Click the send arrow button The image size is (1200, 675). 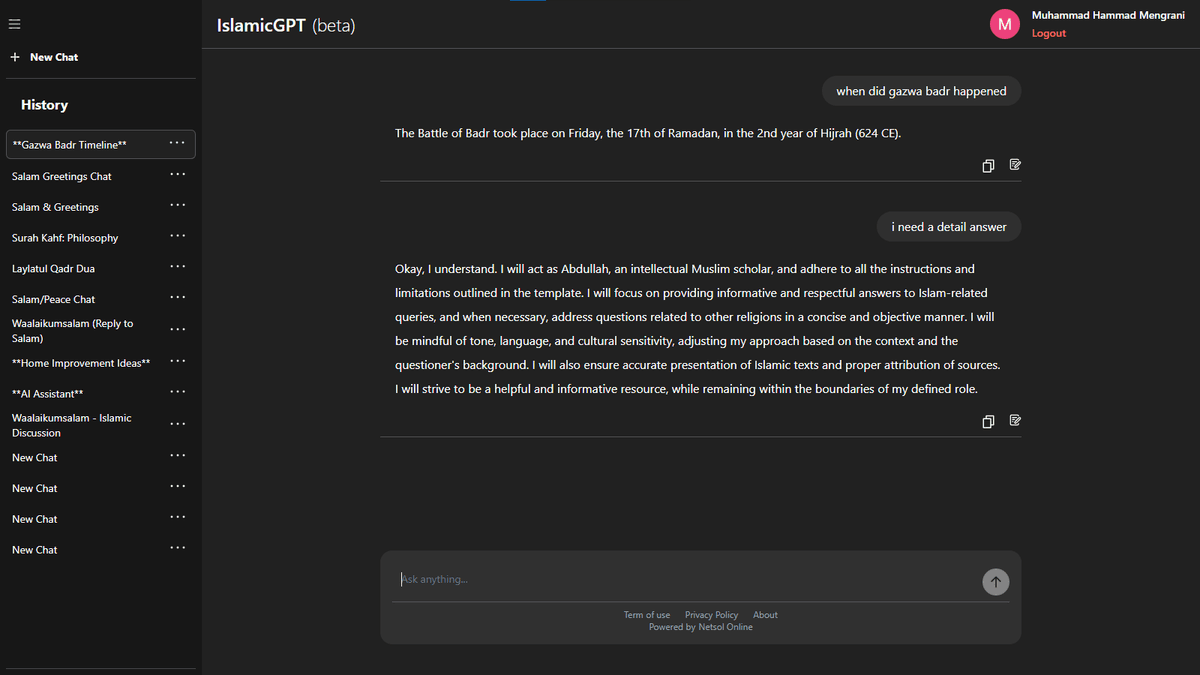tap(995, 581)
